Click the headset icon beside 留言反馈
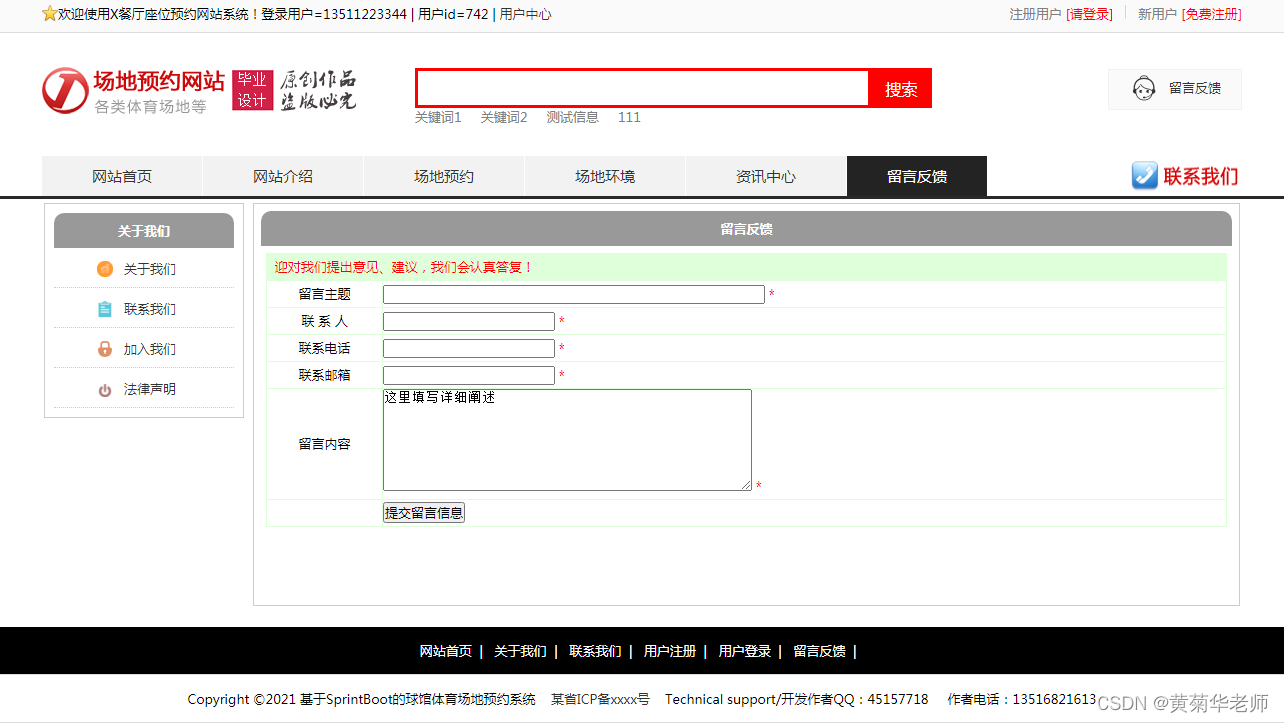The height and width of the screenshot is (723, 1284). coord(1144,89)
